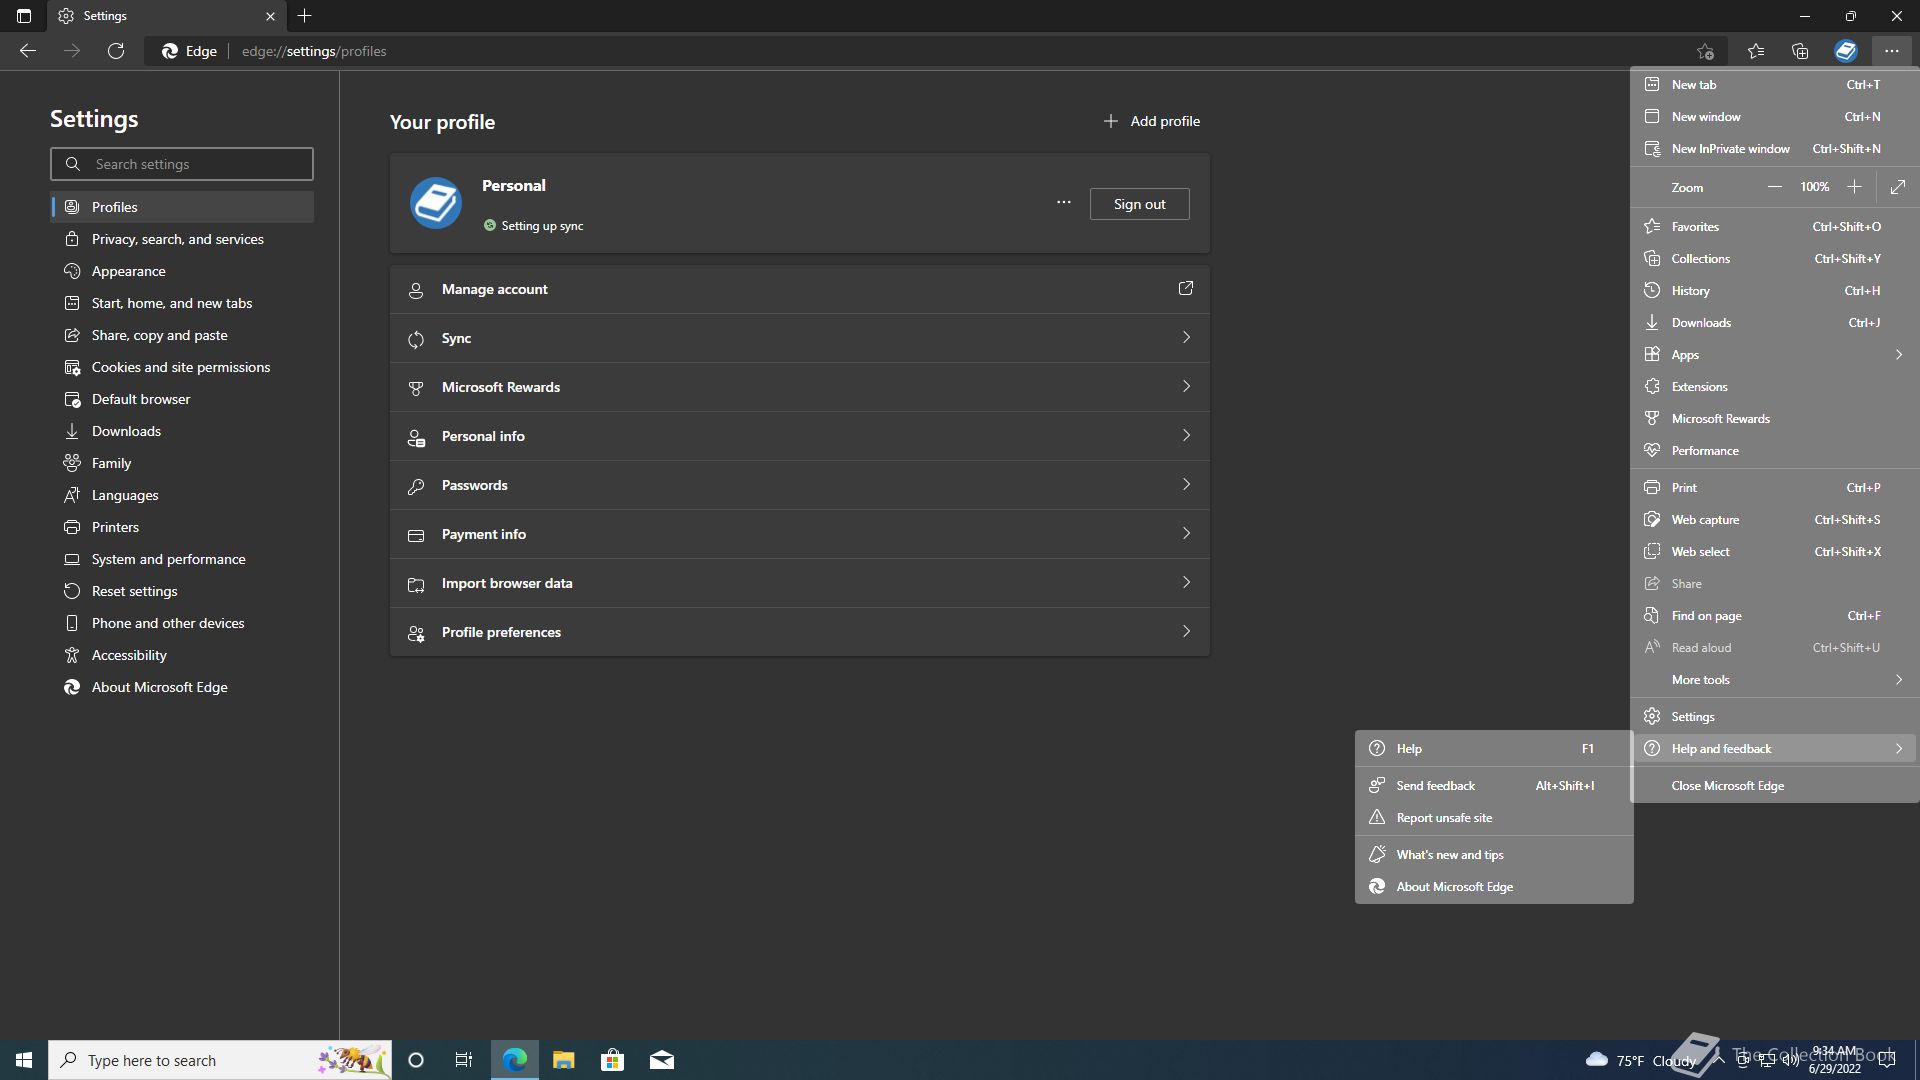Screen dimensions: 1920x1080
Task: Expand the Microsoft Rewards row
Action: click(x=799, y=387)
